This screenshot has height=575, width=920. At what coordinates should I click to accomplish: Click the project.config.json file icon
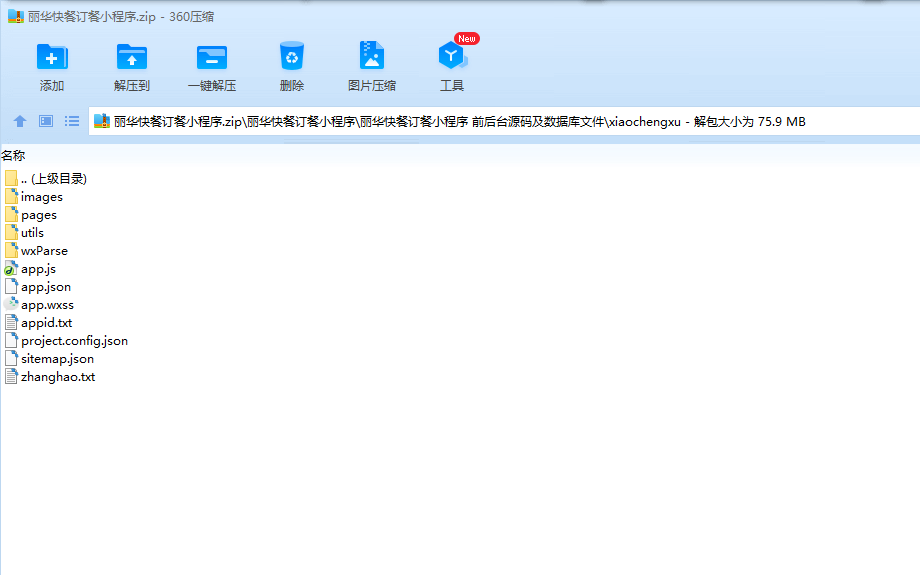(x=11, y=340)
